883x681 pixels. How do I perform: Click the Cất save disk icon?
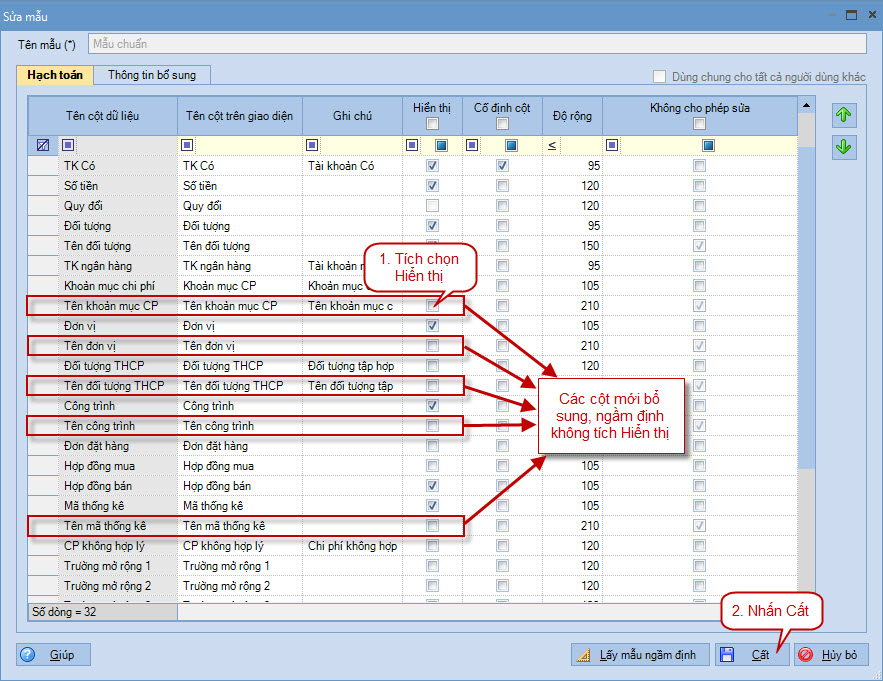[727, 655]
